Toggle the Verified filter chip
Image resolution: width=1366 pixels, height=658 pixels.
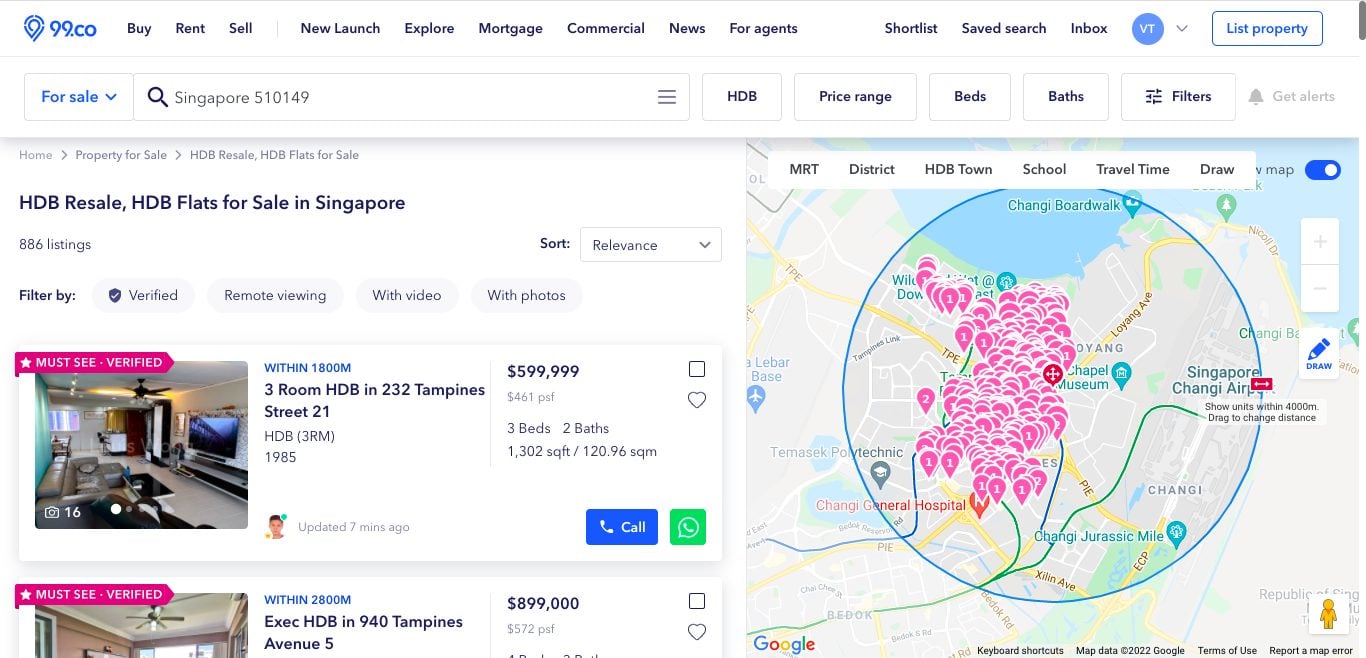coord(142,295)
